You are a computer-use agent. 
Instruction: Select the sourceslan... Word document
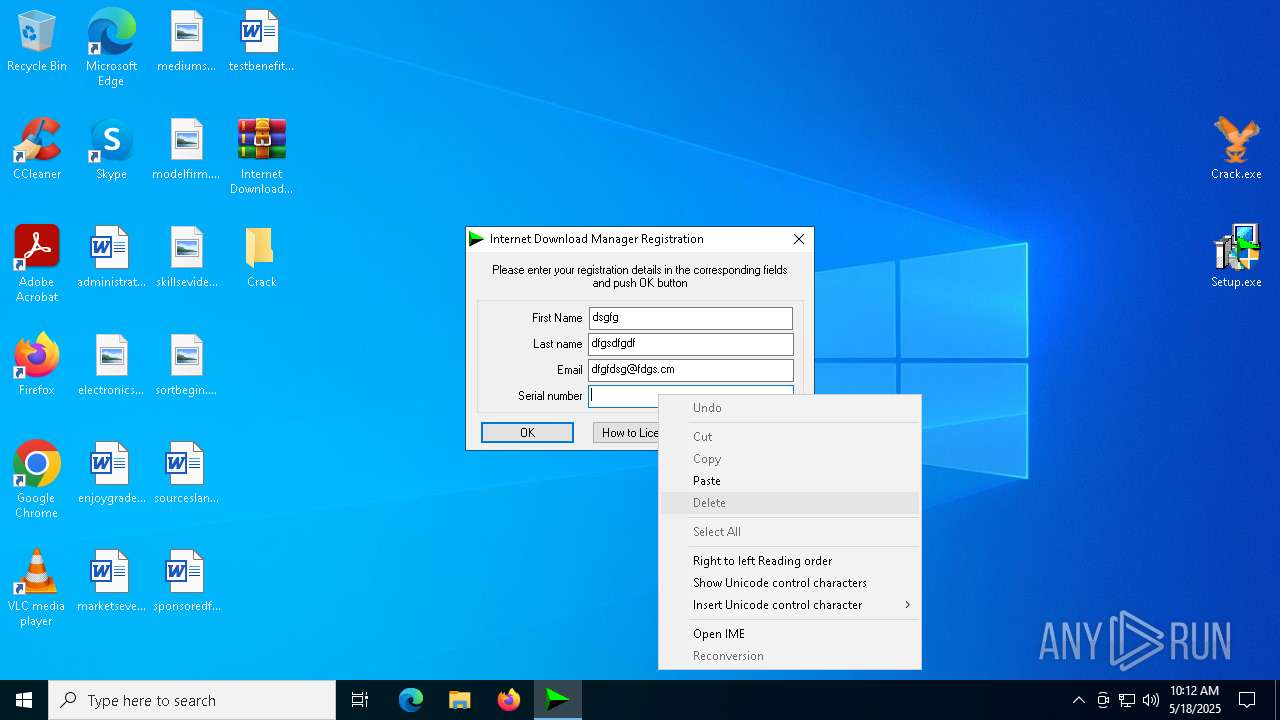[x=186, y=474]
